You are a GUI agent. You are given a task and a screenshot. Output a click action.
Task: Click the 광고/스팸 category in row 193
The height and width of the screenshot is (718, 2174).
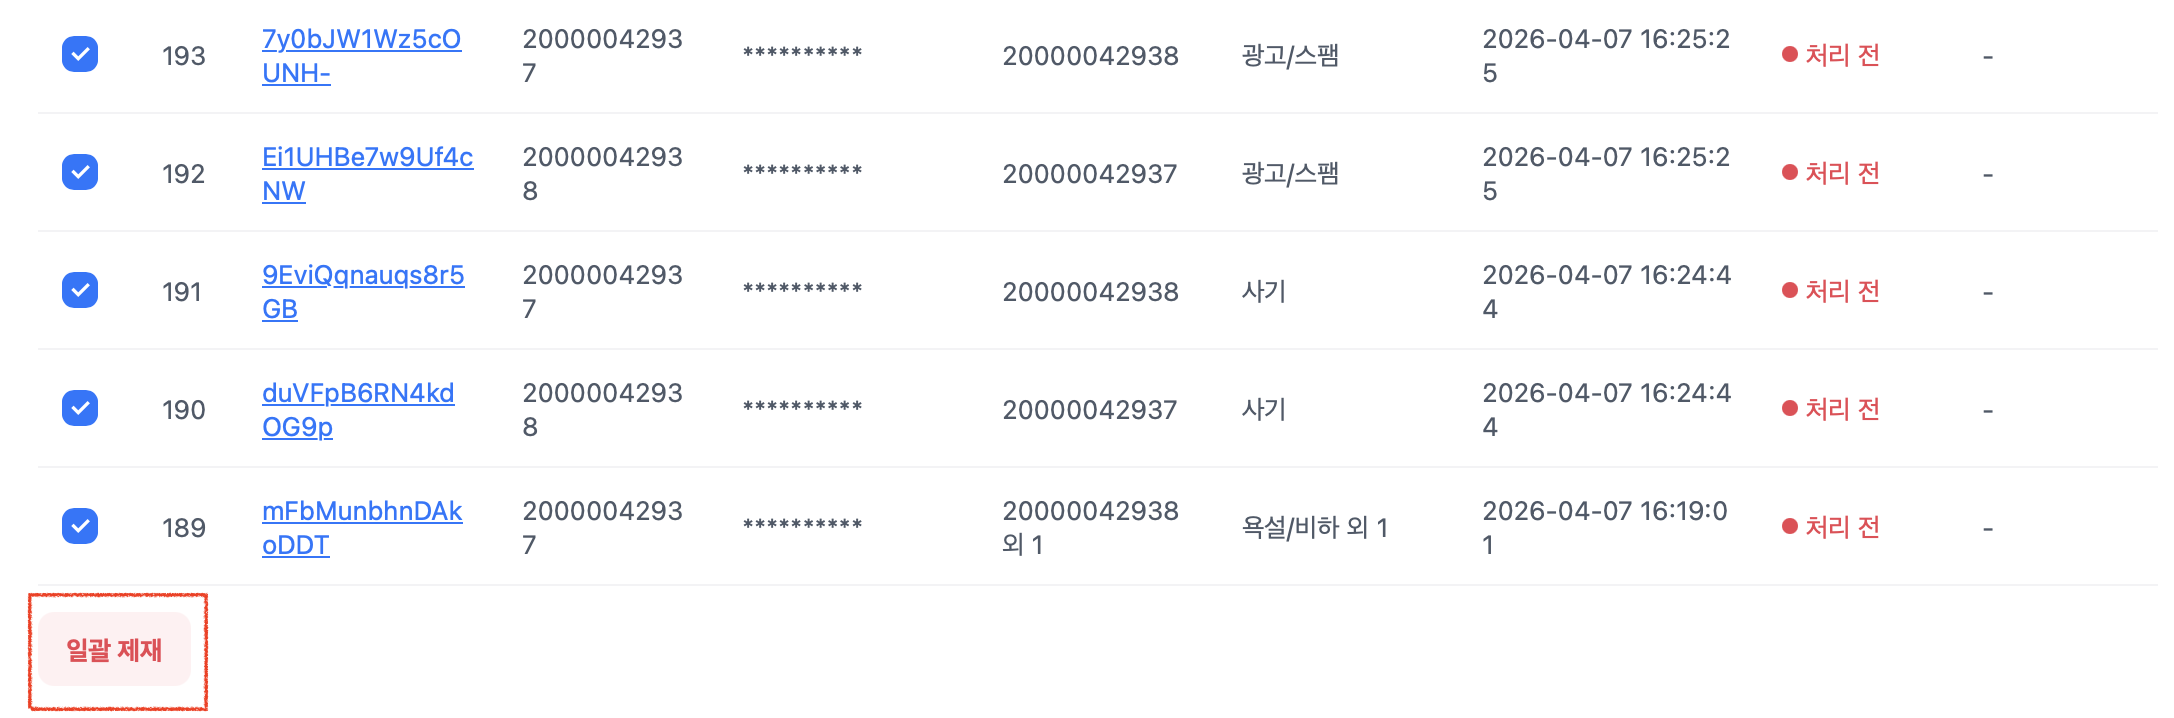(1290, 55)
